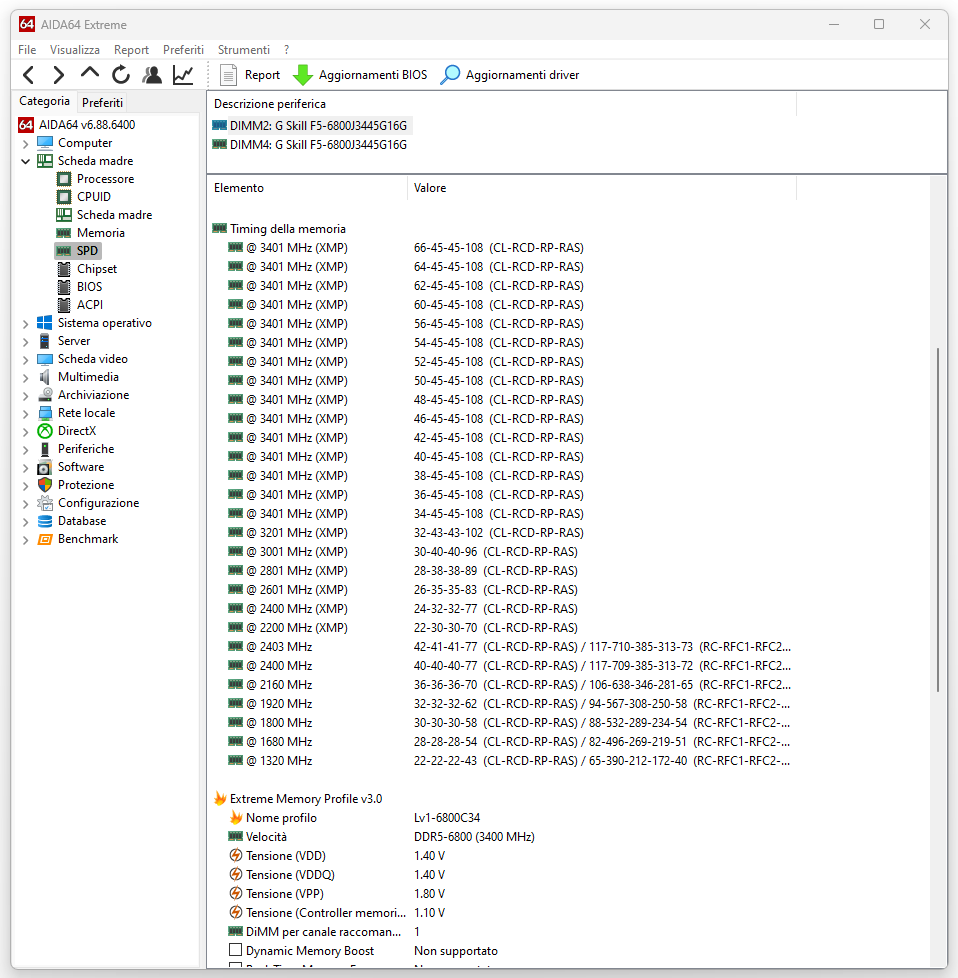Switch to the Preferiti tab in sidebar

point(102,102)
